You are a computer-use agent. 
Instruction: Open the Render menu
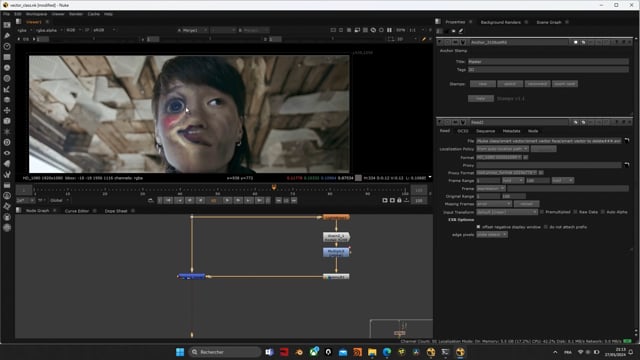[x=76, y=14]
